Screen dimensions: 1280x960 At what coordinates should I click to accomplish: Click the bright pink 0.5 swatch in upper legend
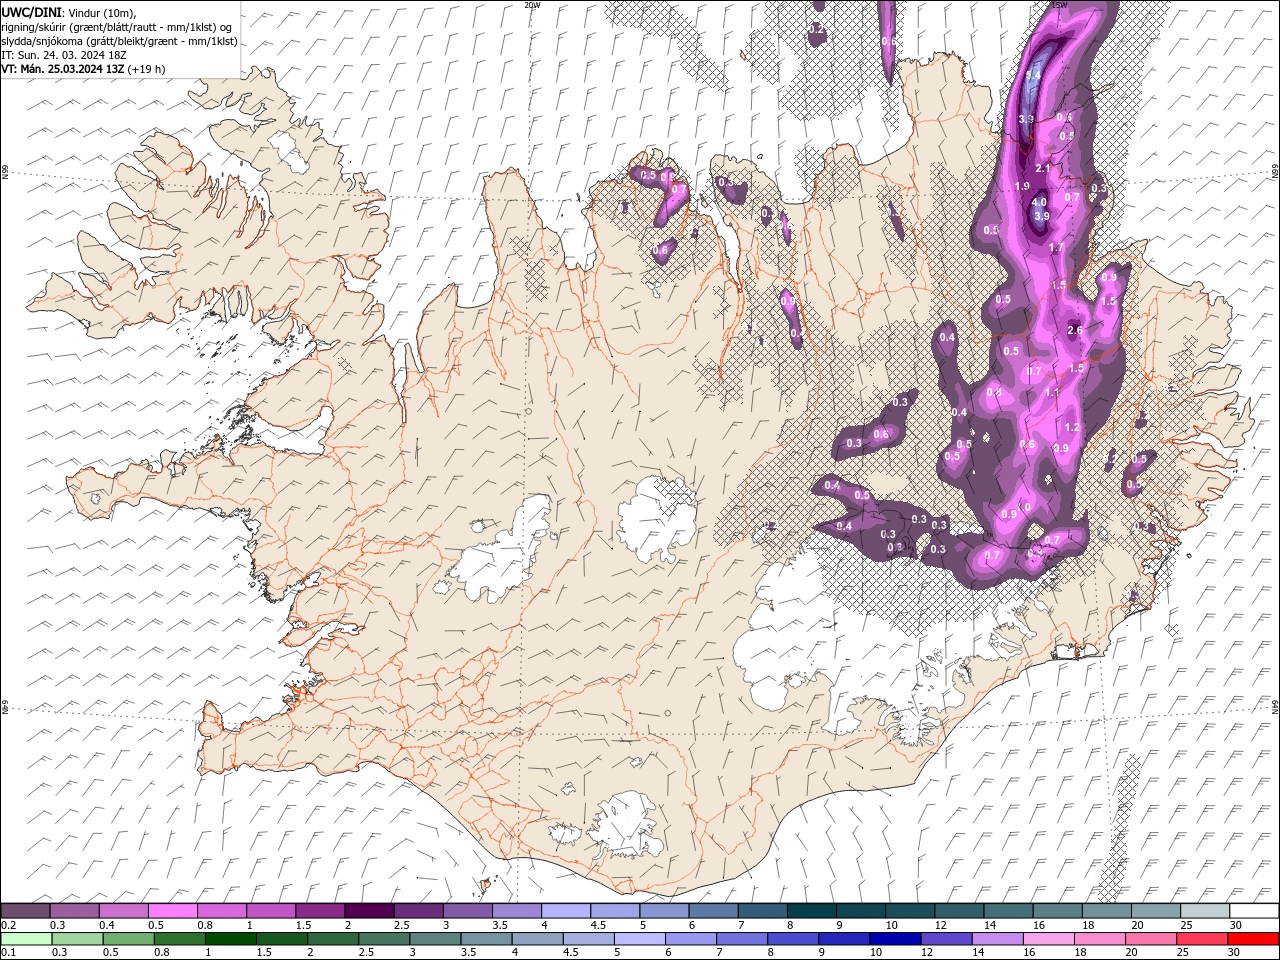tap(172, 911)
